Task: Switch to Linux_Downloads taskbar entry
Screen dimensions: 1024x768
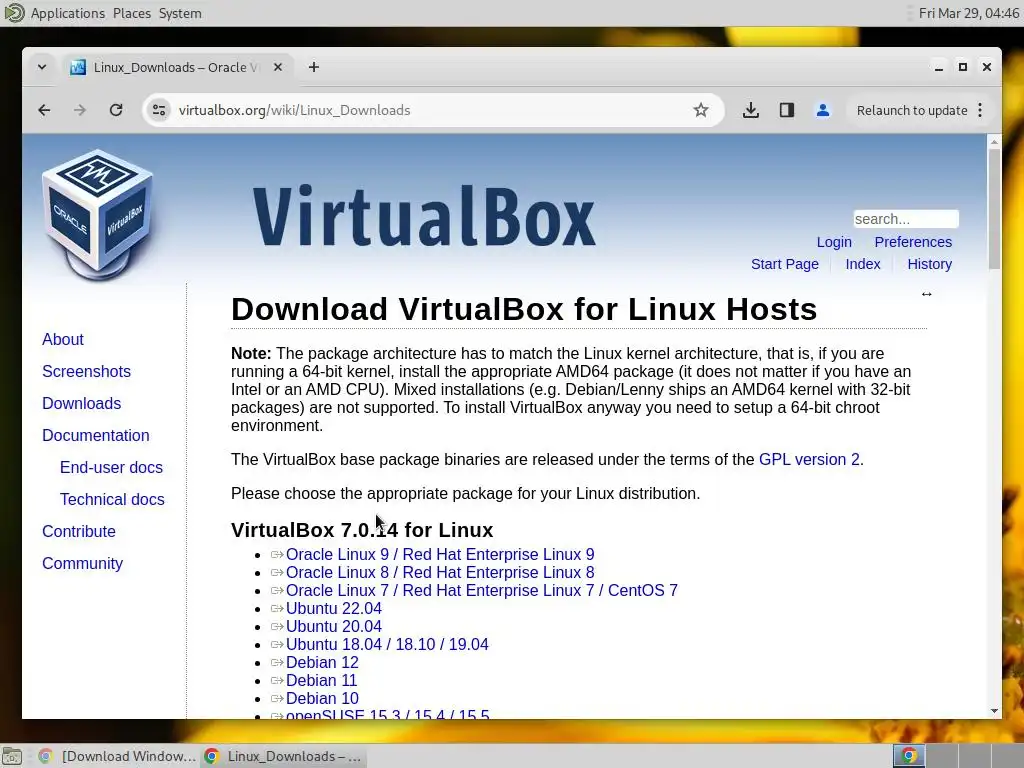Action: 282,756
